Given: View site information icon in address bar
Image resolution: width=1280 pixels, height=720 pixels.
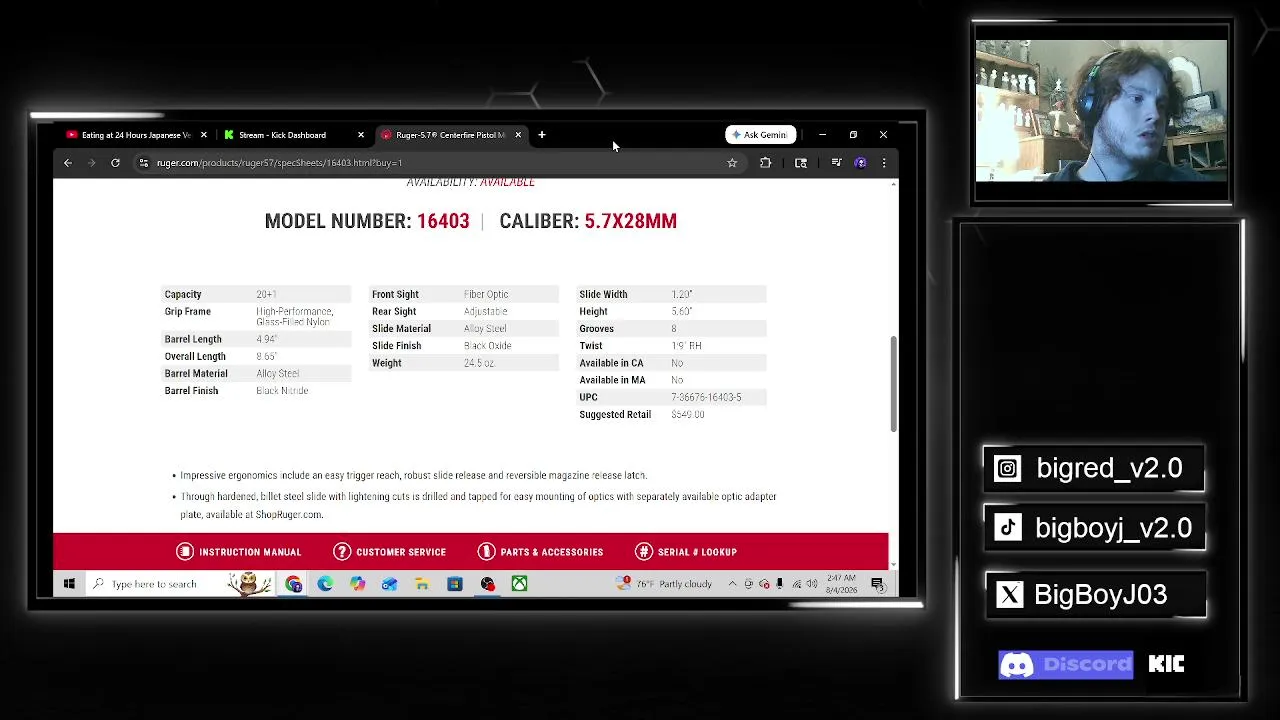Looking at the screenshot, I should click(144, 163).
